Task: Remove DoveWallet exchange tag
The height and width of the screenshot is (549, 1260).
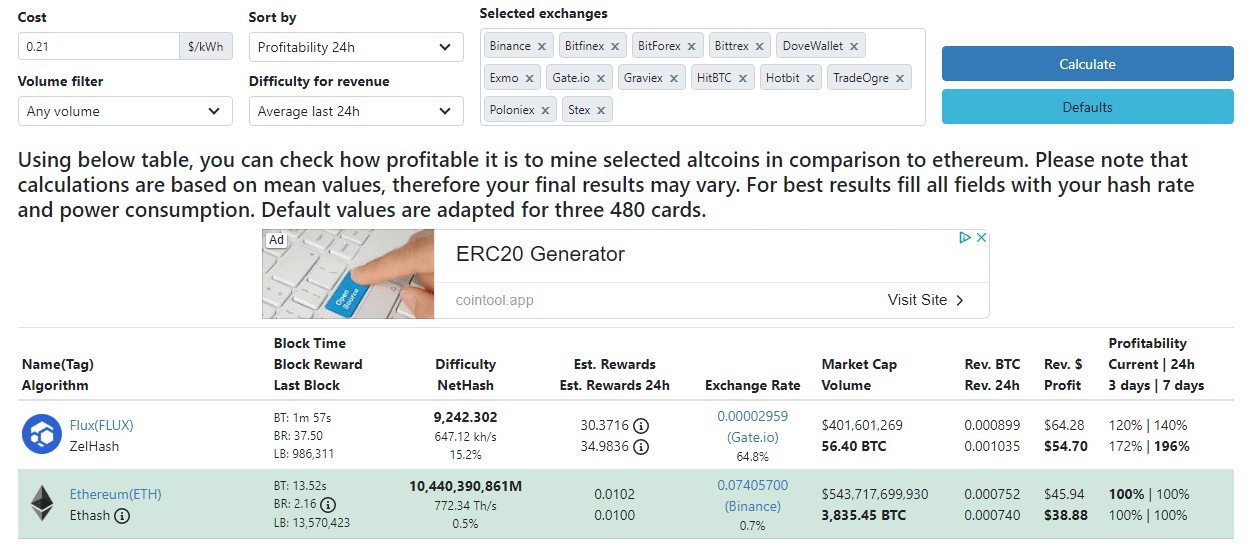Action: [x=854, y=47]
